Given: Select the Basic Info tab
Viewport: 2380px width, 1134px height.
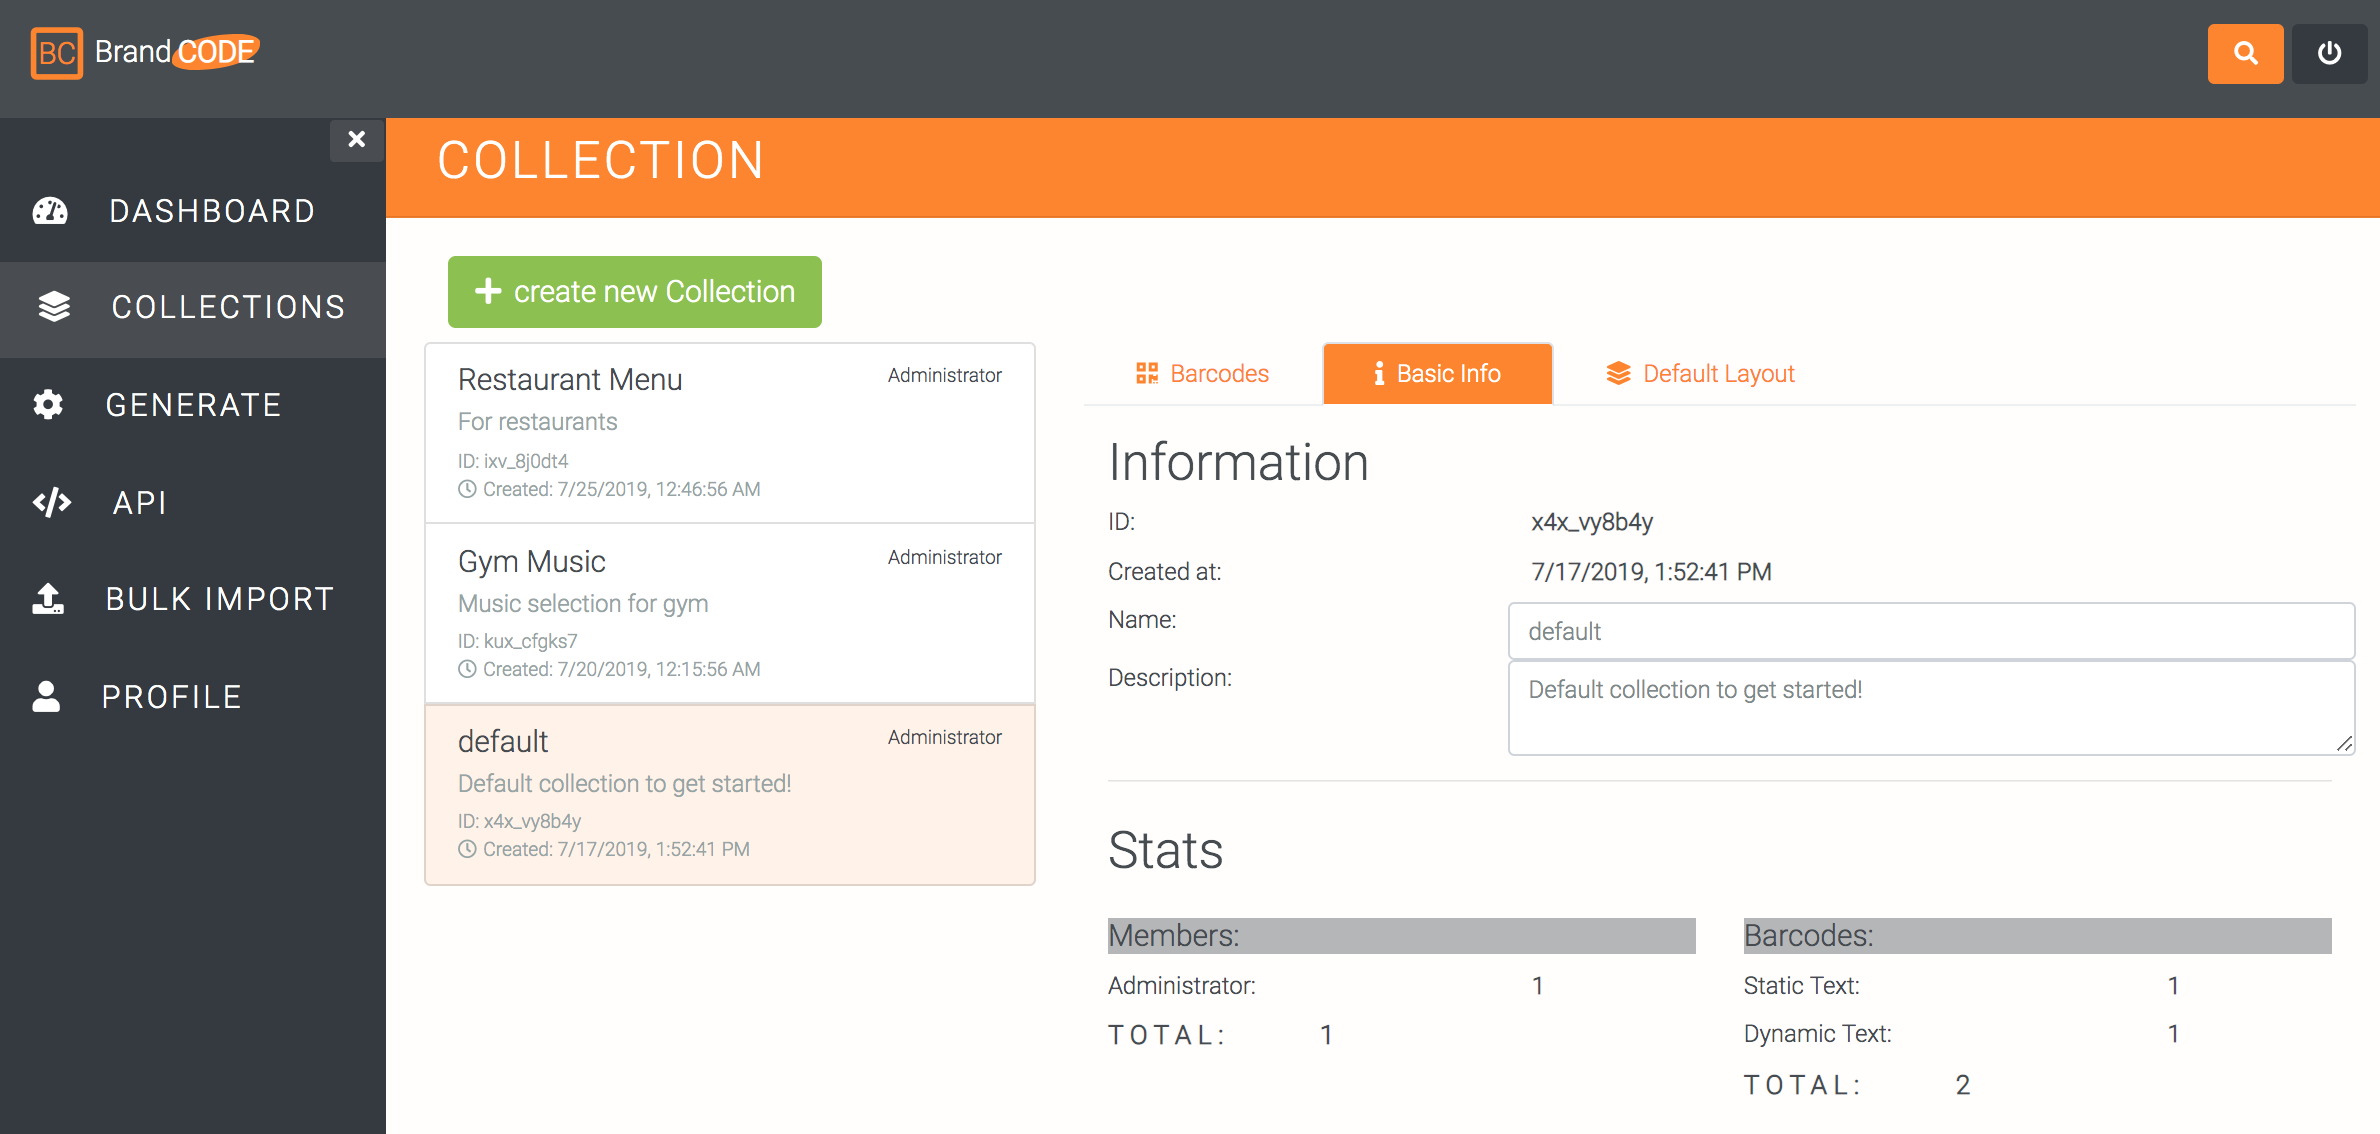Looking at the screenshot, I should coord(1437,373).
